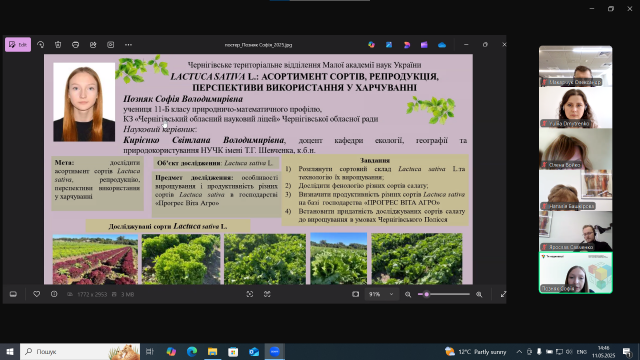Select Позняк Софія participant video thumbnail
The height and width of the screenshot is (360, 640).
(576, 273)
